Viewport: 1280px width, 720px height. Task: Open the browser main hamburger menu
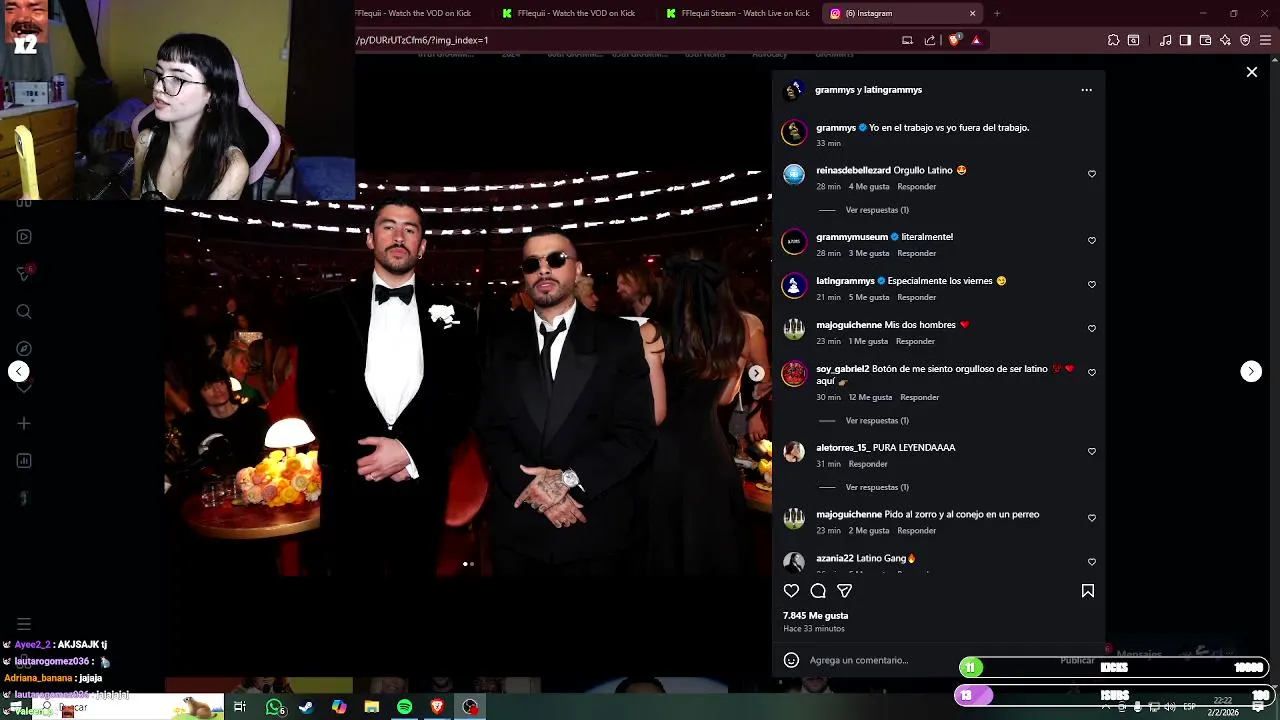[1265, 40]
